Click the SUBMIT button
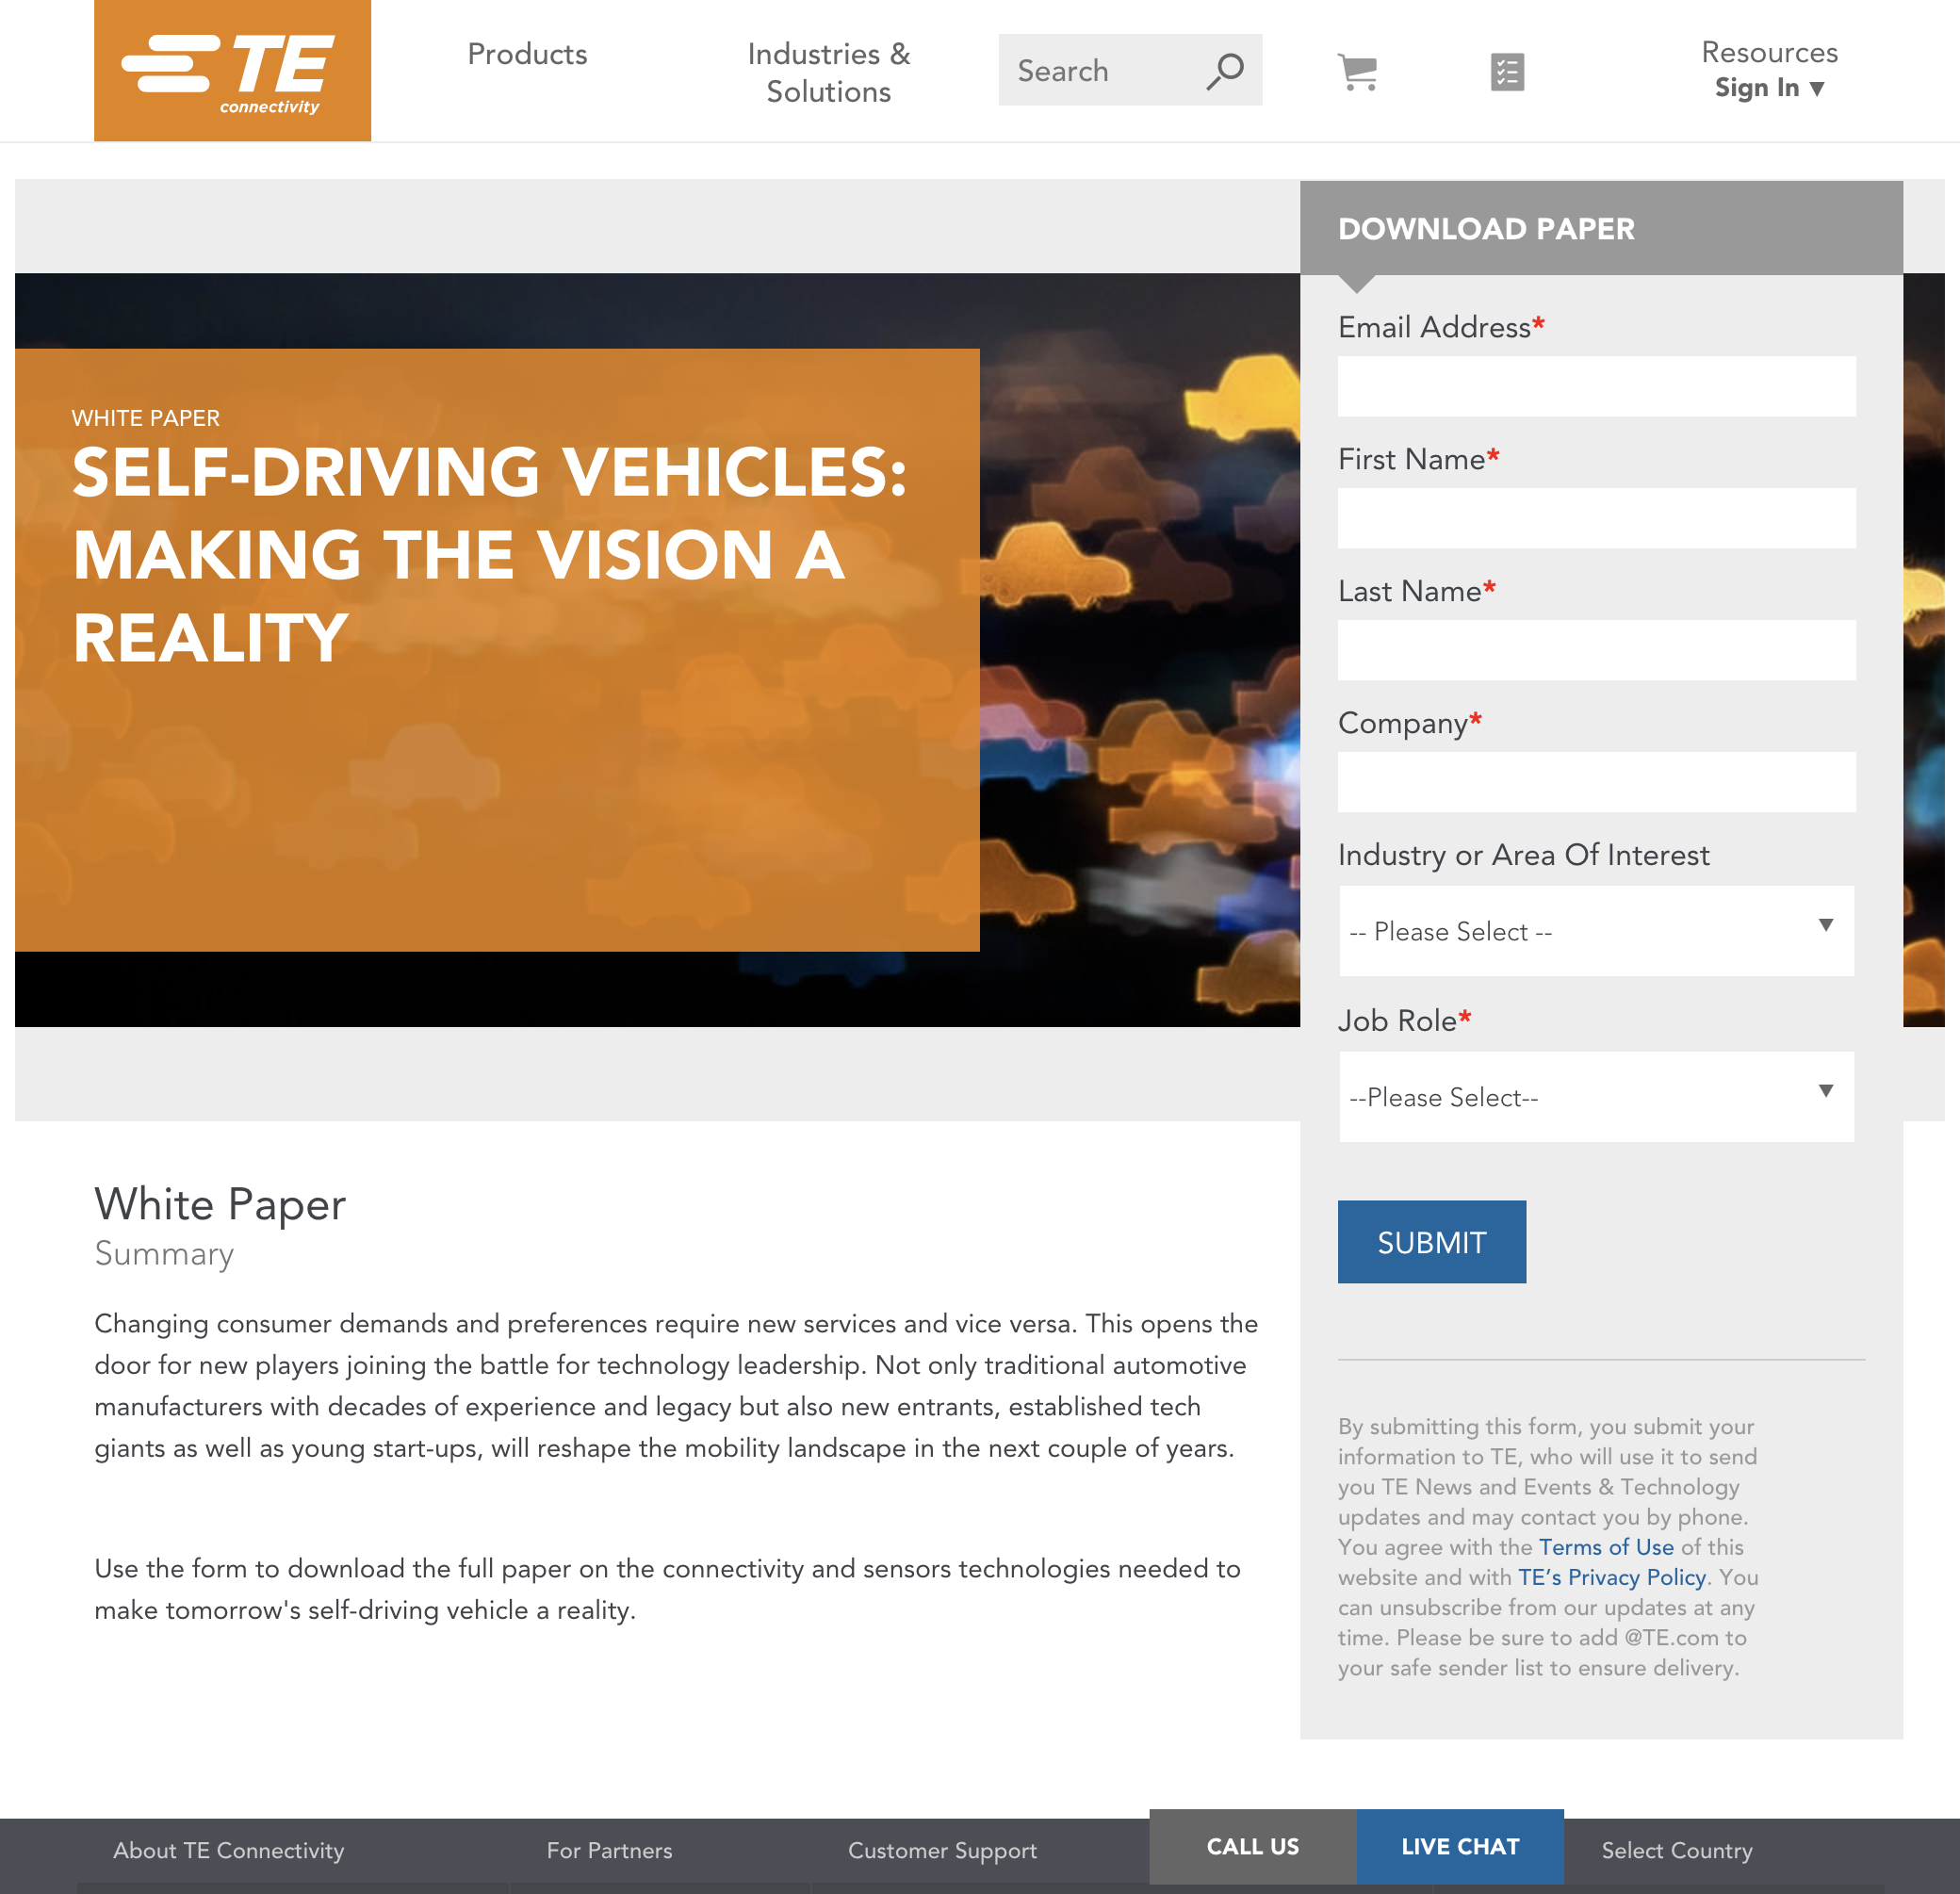Image resolution: width=1960 pixels, height=1894 pixels. 1431,1241
